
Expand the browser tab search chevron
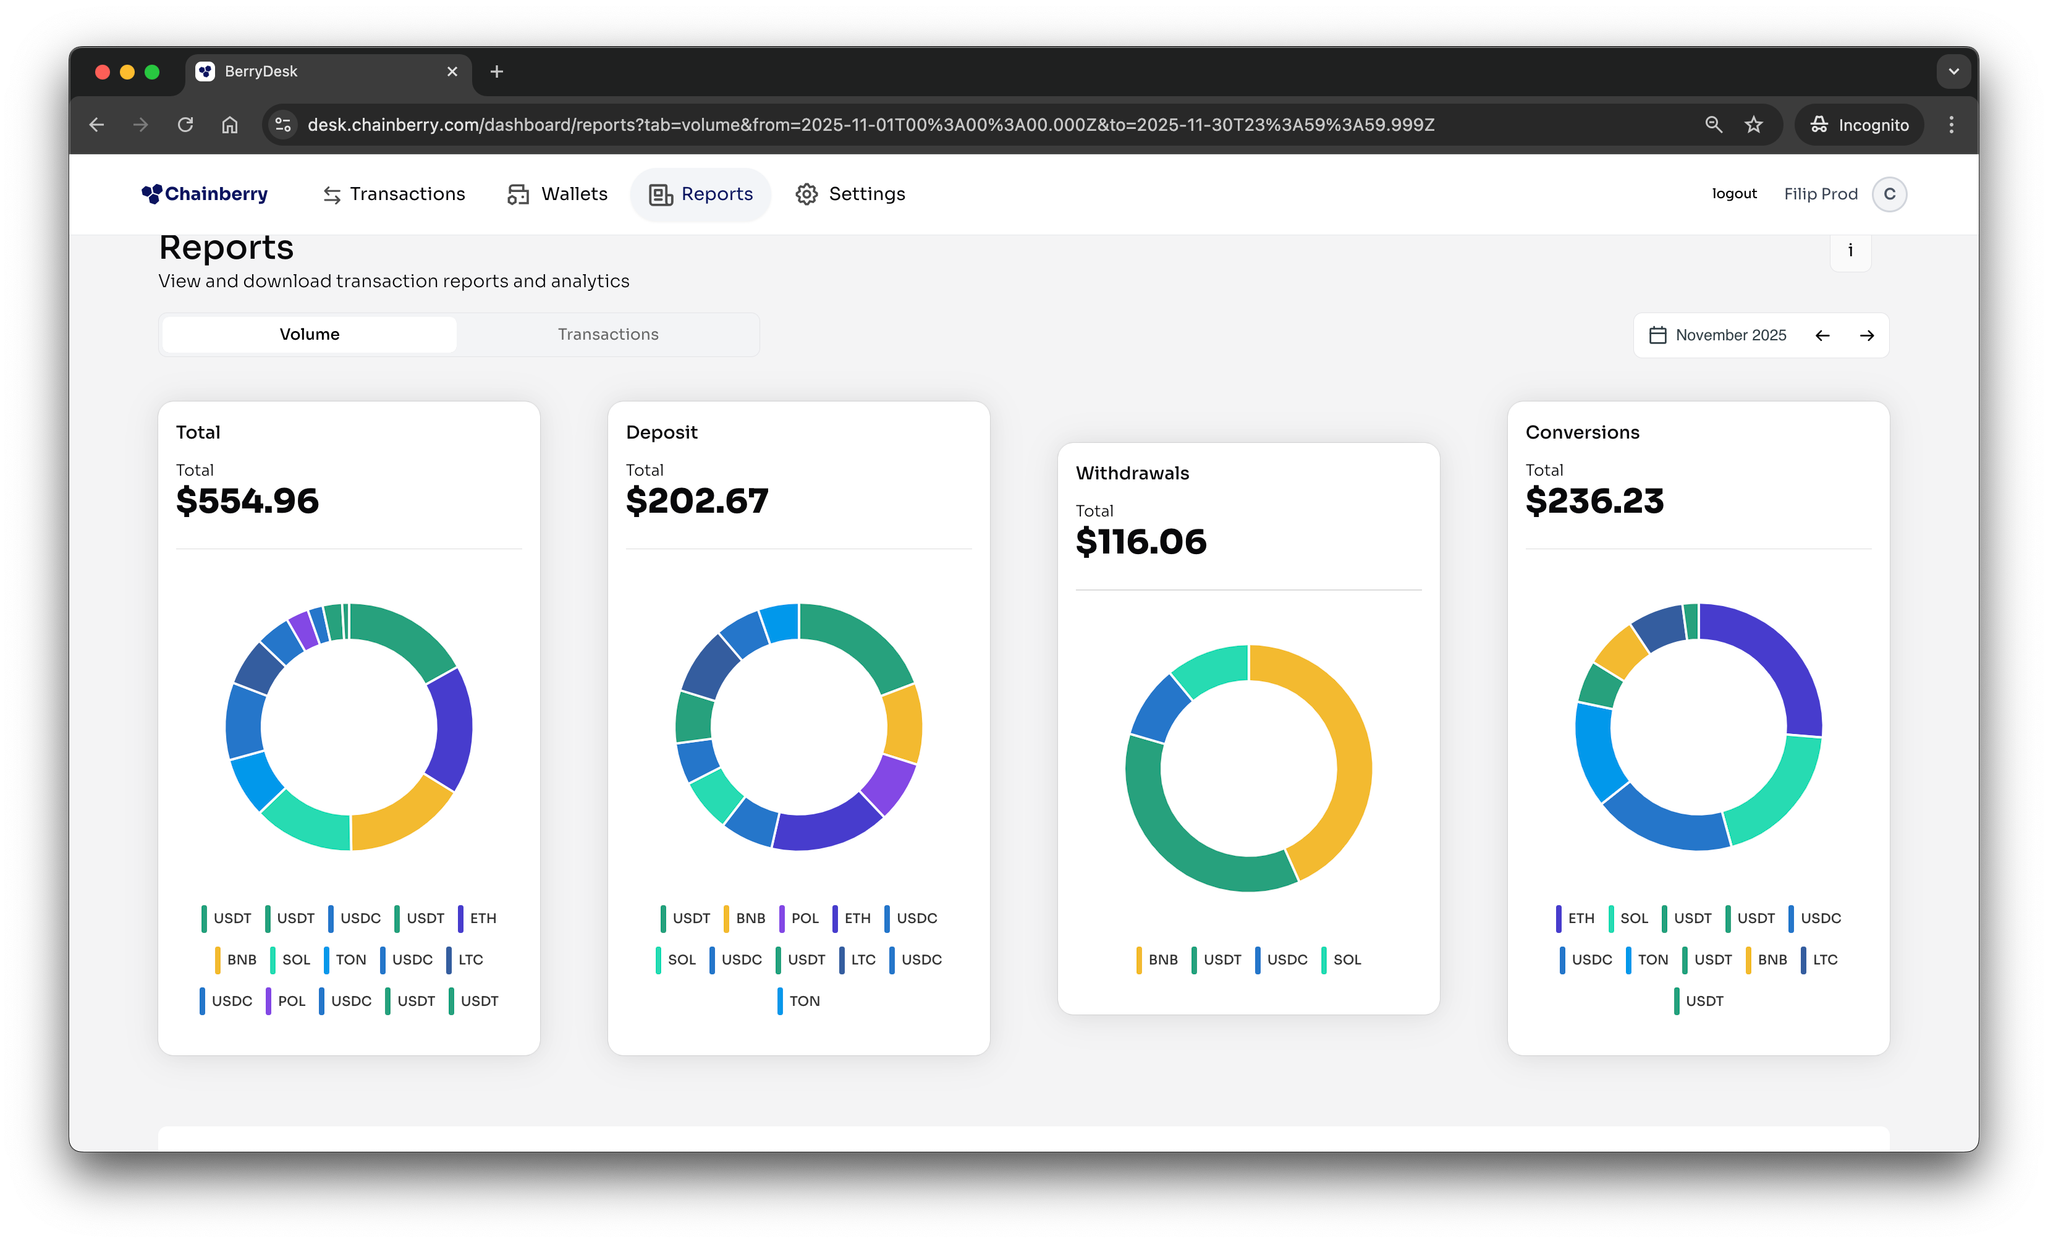coord(1953,72)
